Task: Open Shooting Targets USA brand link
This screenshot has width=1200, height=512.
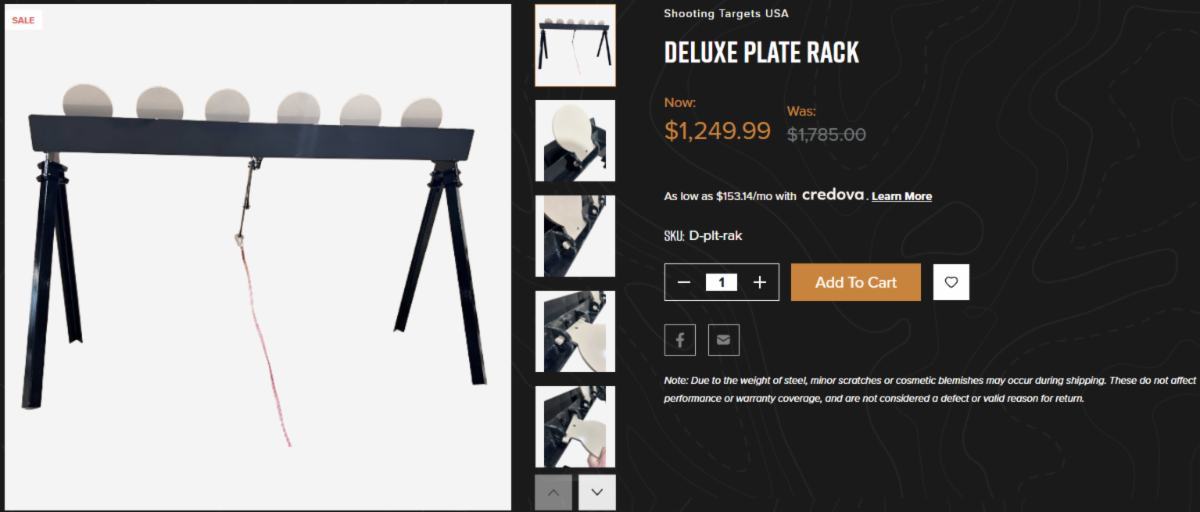Action: tap(726, 14)
